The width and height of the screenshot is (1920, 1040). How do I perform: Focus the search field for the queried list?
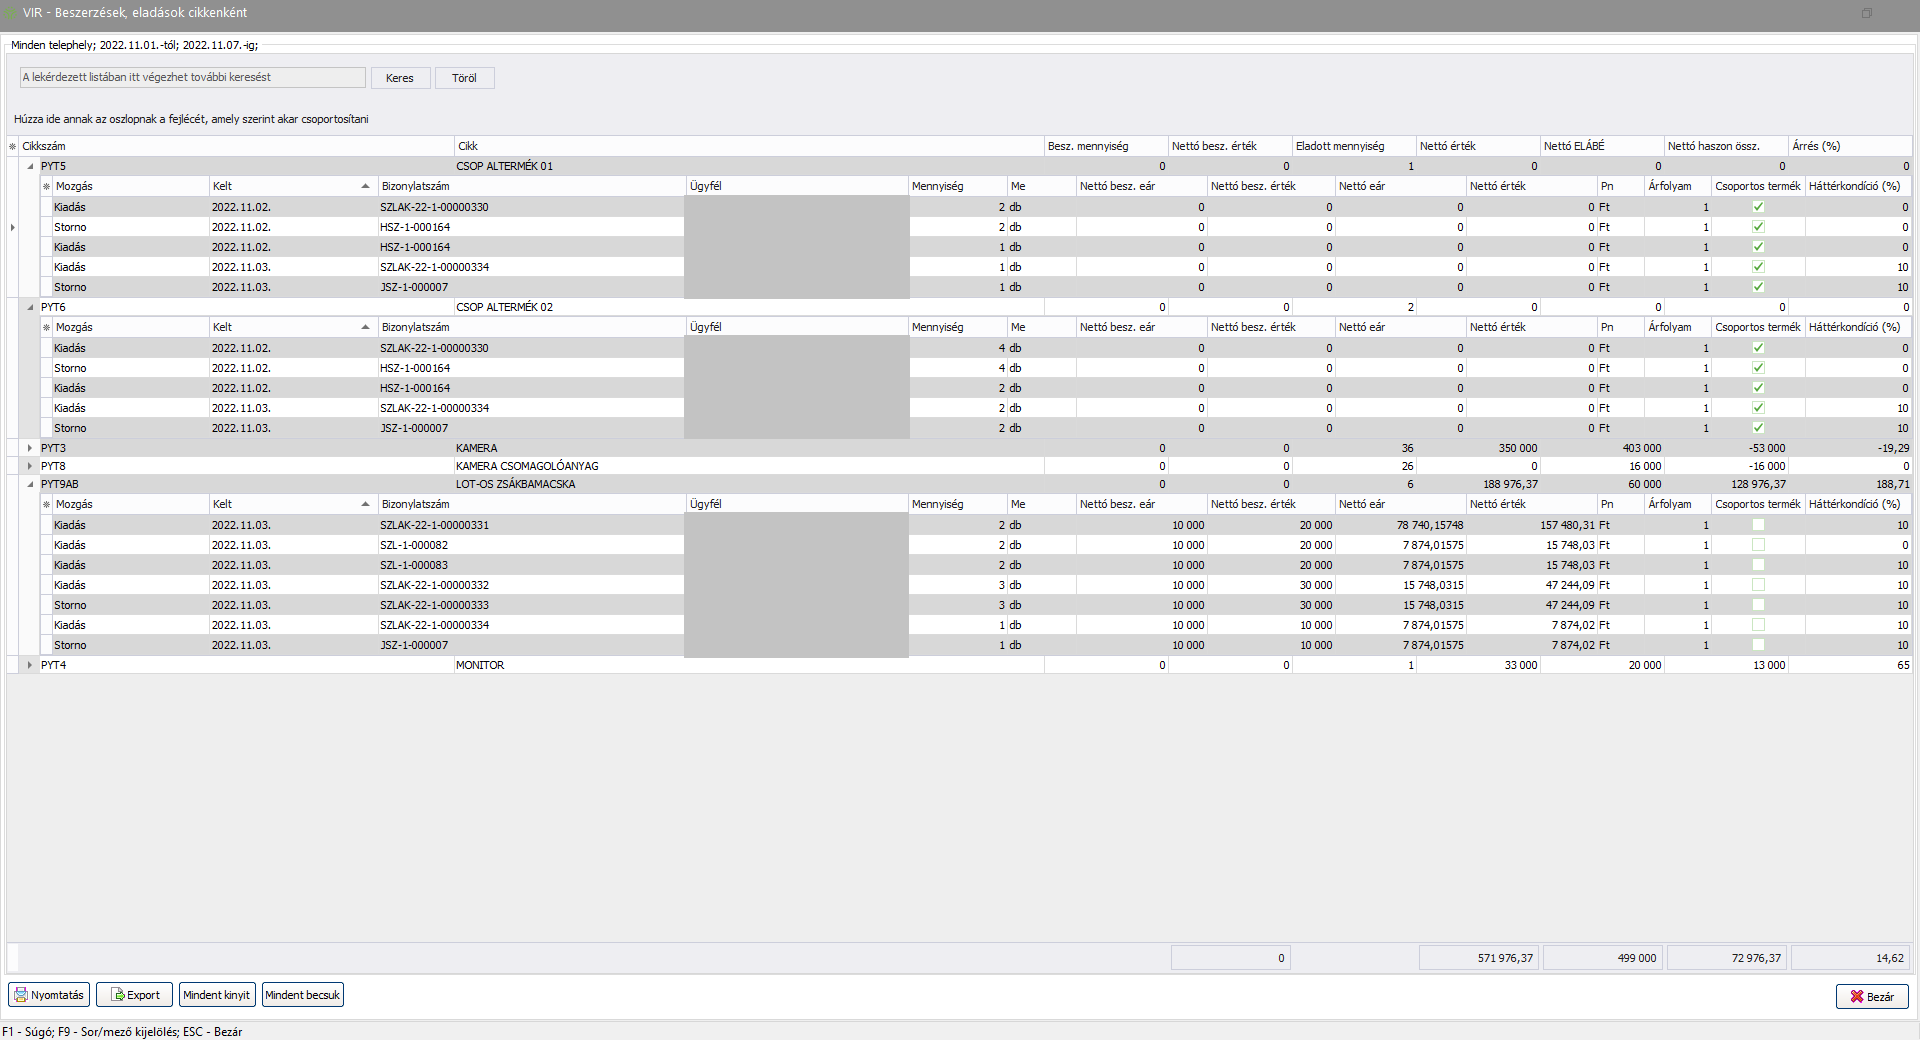tap(192, 77)
